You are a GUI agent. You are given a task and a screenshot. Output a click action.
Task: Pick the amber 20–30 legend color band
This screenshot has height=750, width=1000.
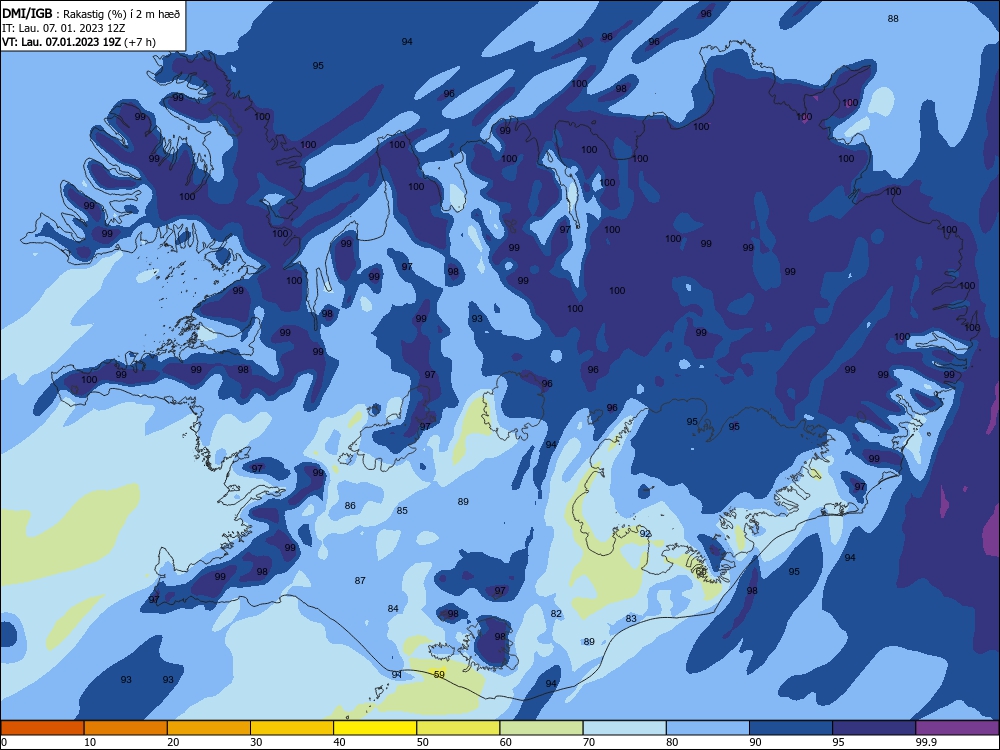click(x=209, y=728)
